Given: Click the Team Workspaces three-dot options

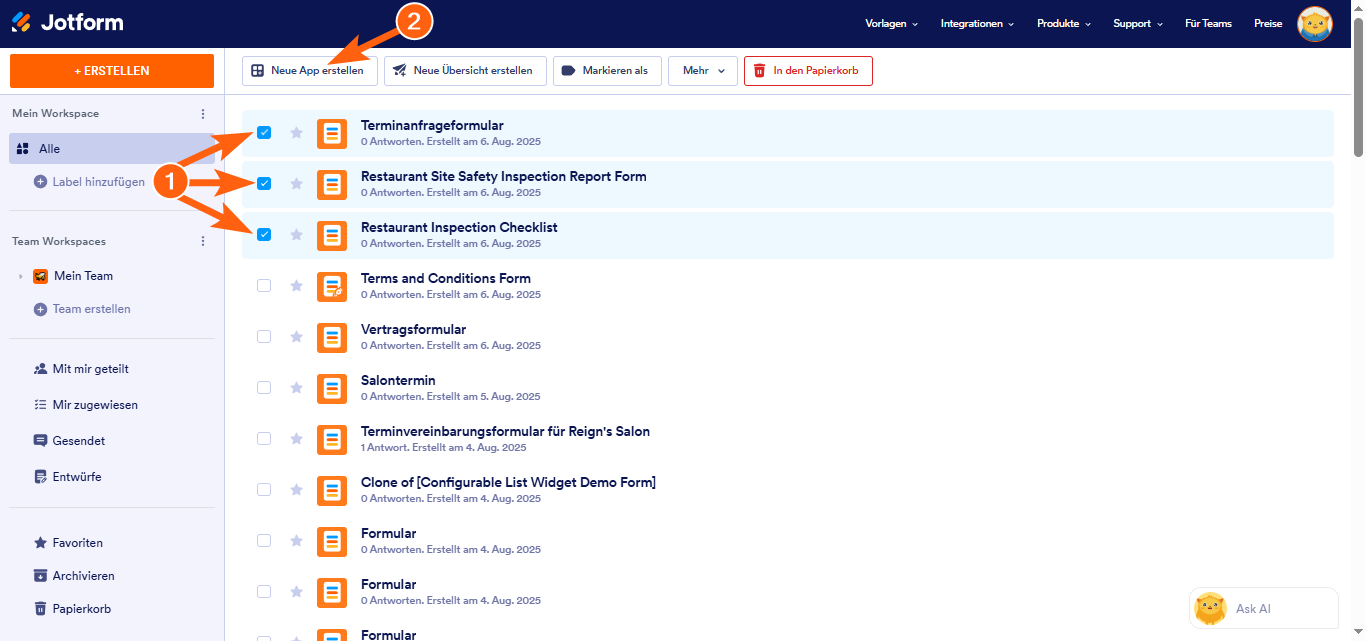Looking at the screenshot, I should tap(203, 241).
